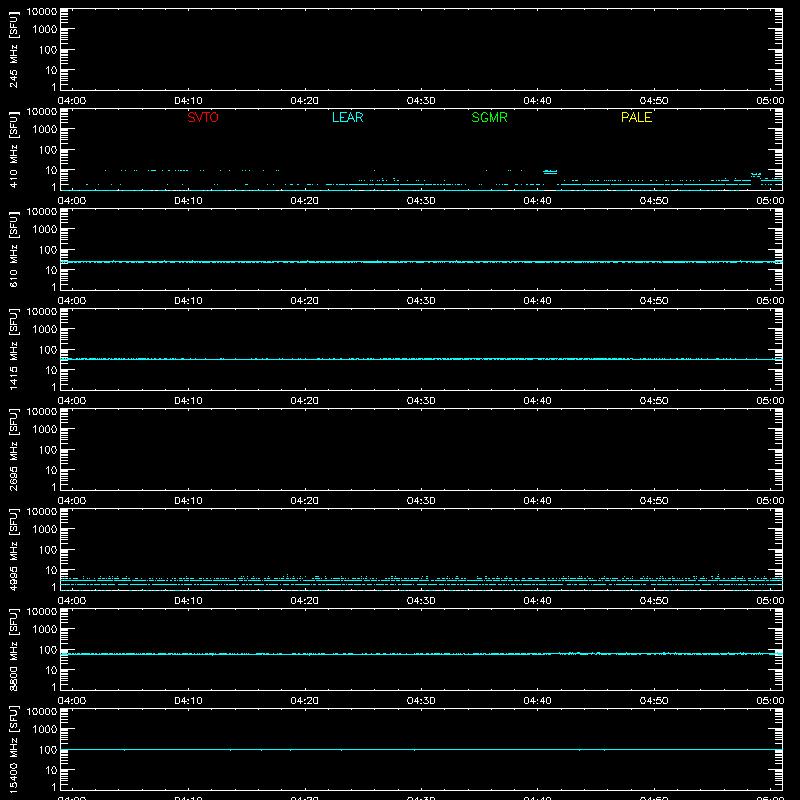Select 04:30 on the 1415 MHz time axis
The width and height of the screenshot is (800, 800).
(x=421, y=401)
